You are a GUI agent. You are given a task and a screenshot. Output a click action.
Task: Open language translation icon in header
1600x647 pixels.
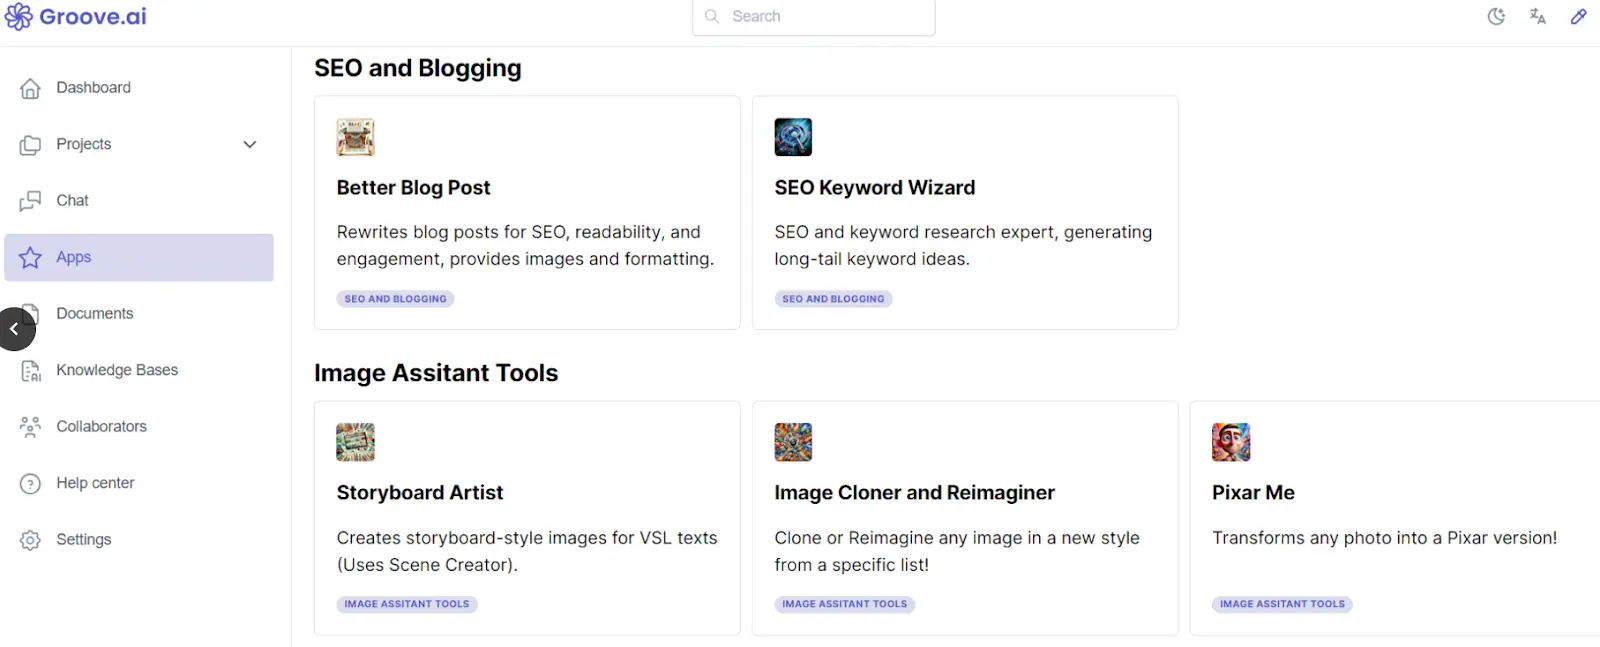1538,16
